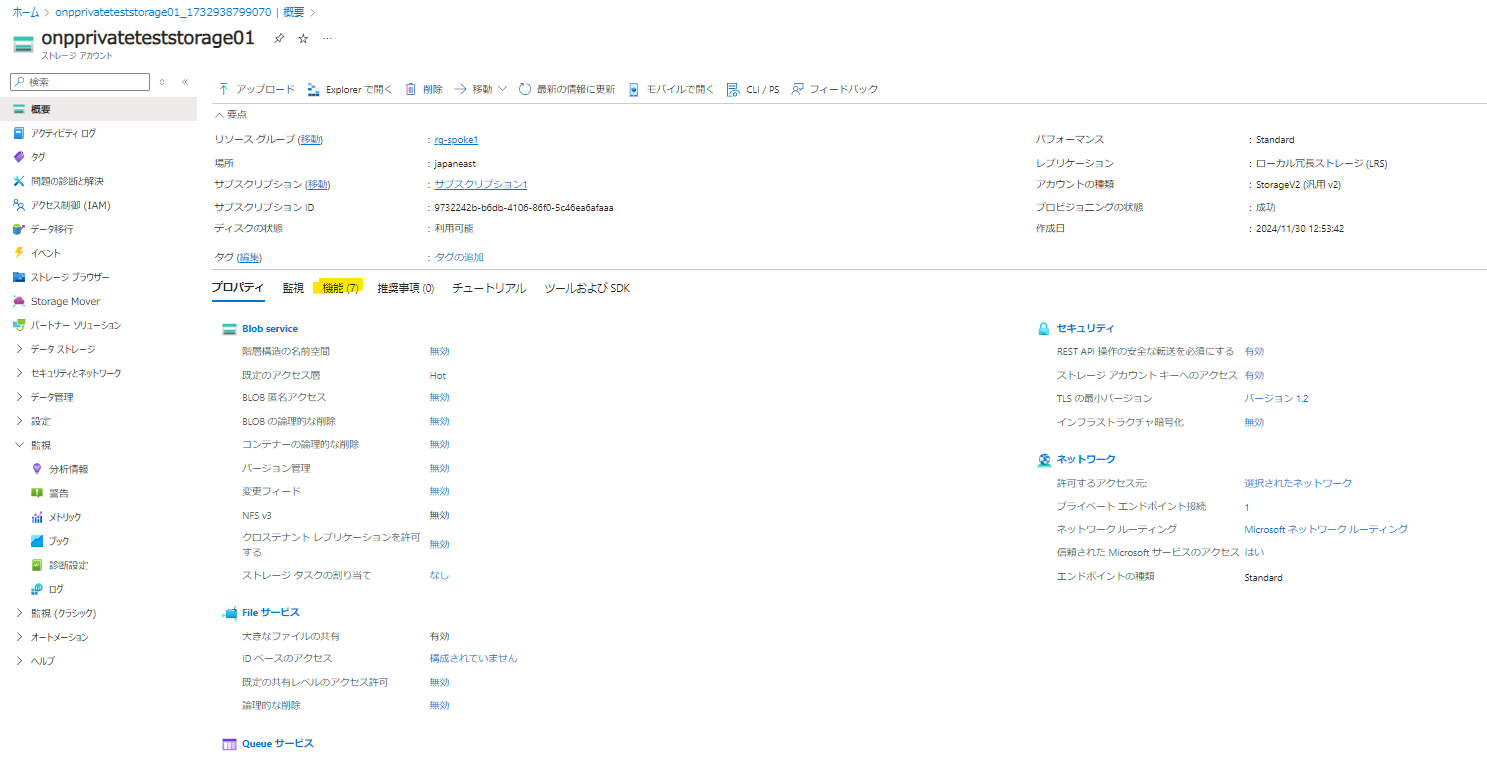Click the Delete trash icon
Image resolution: width=1487 pixels, height=757 pixels.
pos(410,89)
